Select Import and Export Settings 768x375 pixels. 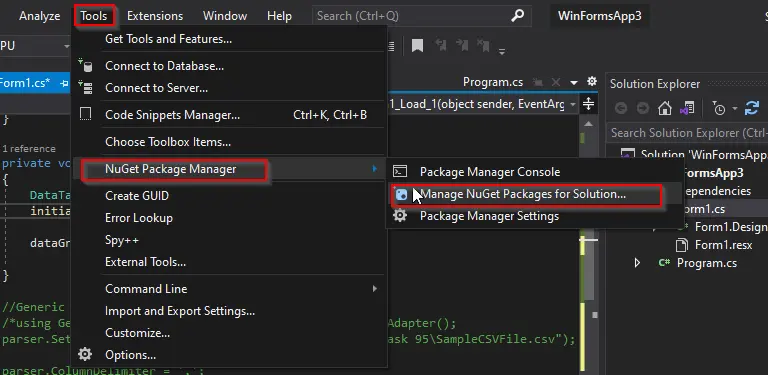[x=229, y=311]
